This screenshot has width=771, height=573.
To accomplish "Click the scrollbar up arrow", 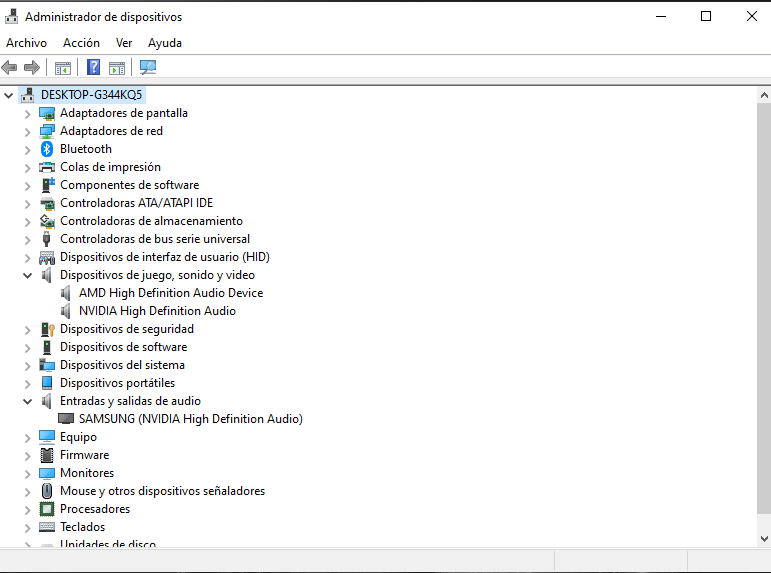I will (x=764, y=95).
